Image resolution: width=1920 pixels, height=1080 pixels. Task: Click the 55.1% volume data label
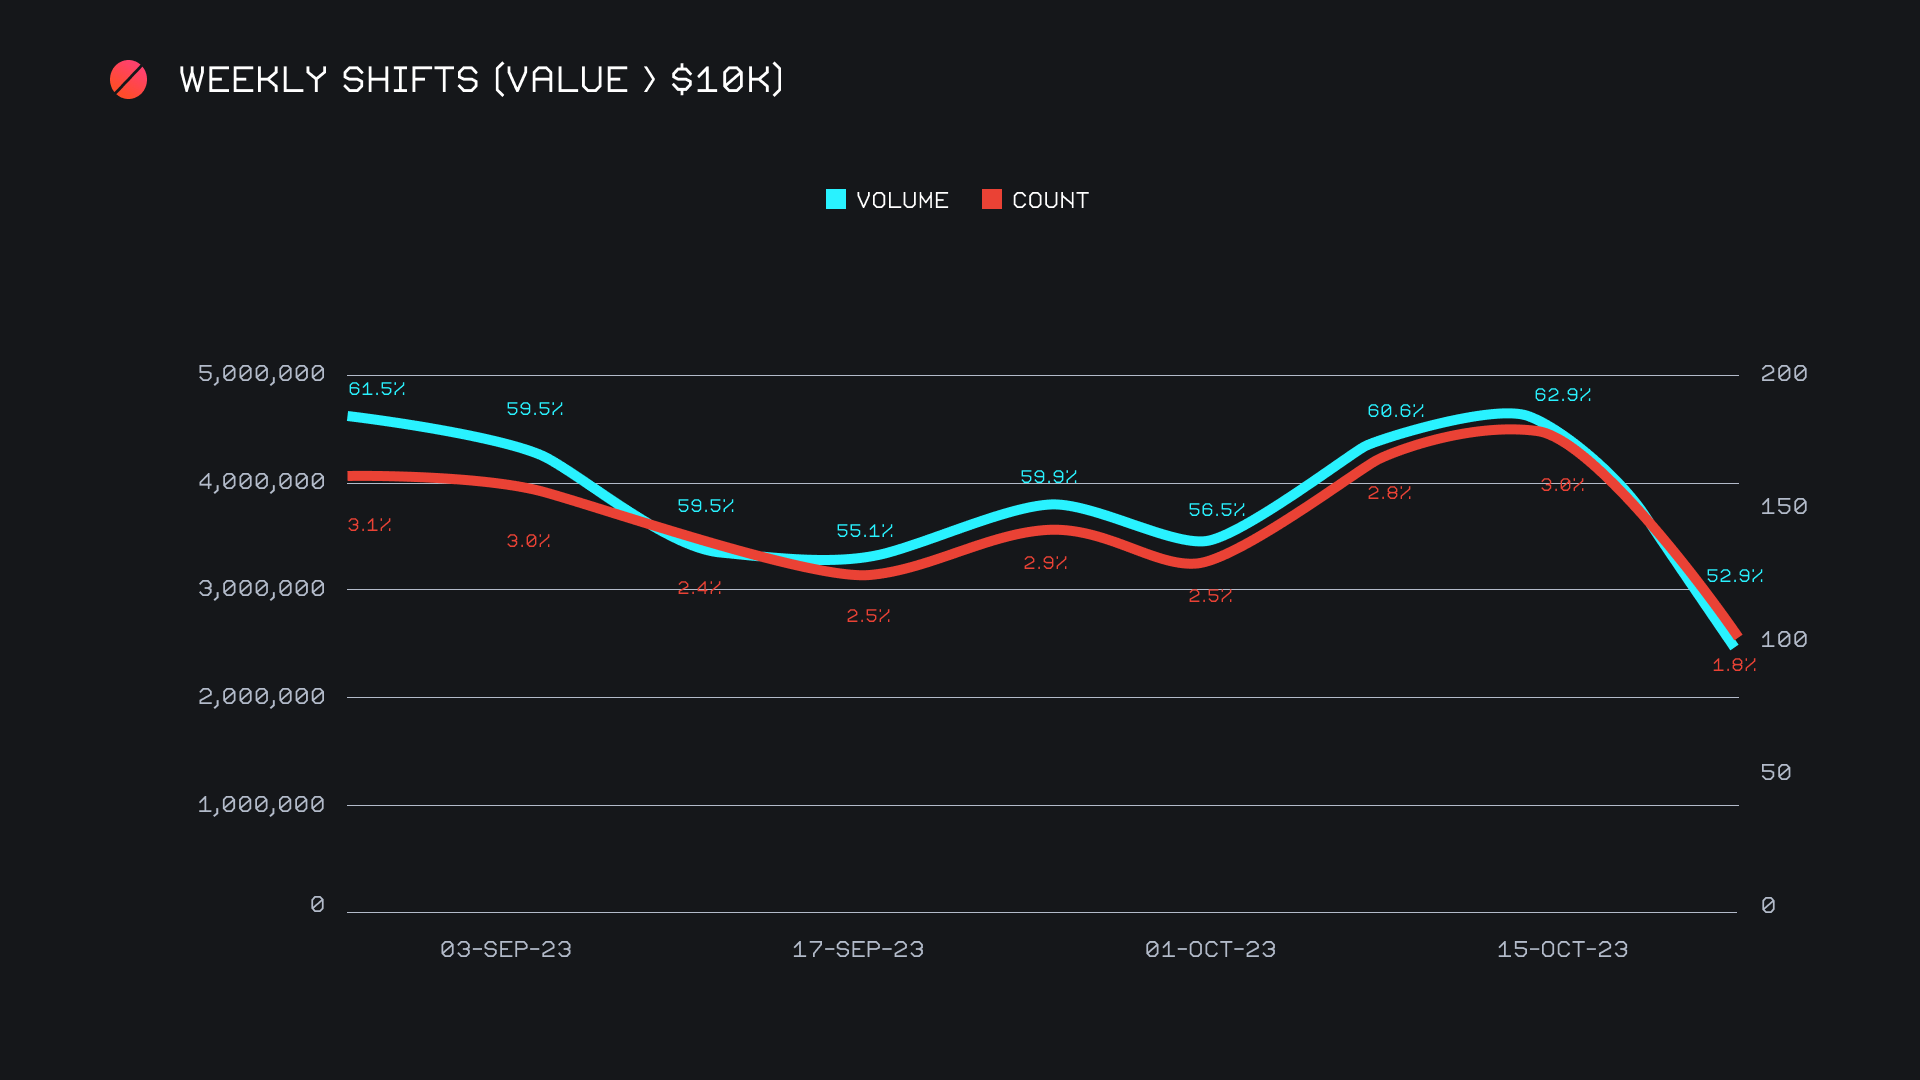tap(864, 531)
